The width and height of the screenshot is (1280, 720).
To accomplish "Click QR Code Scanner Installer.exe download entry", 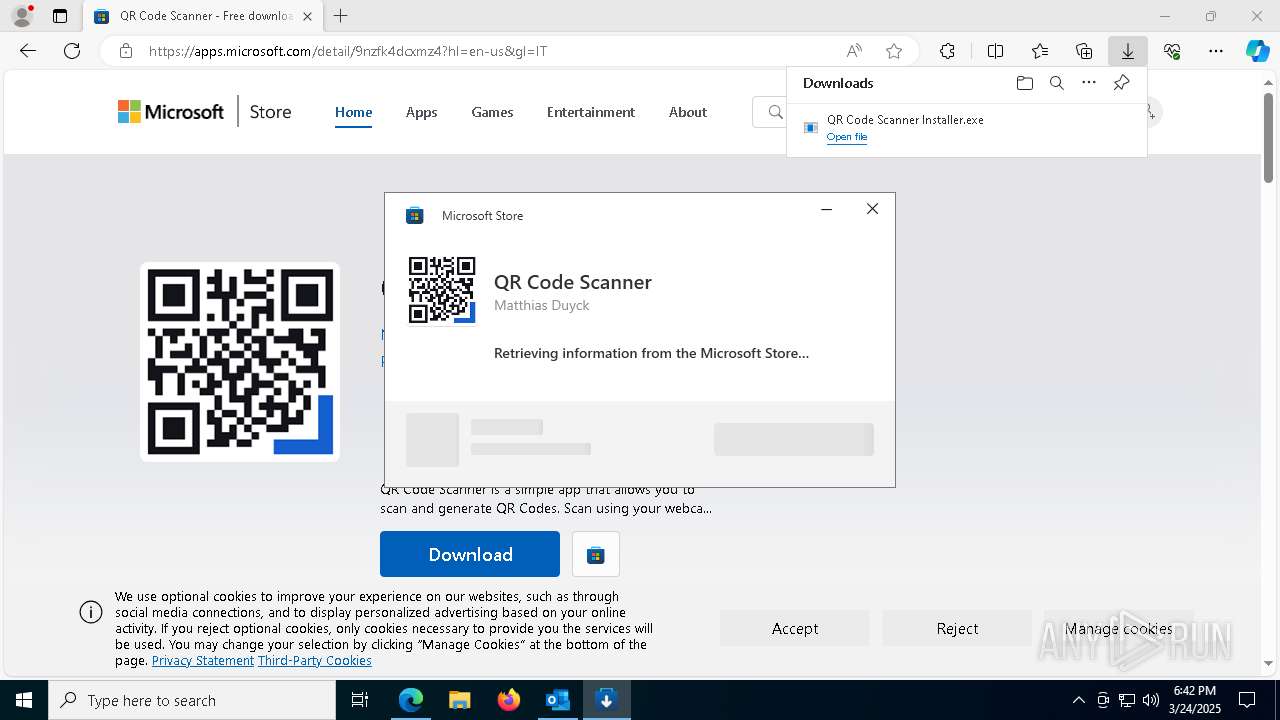I will (x=966, y=127).
